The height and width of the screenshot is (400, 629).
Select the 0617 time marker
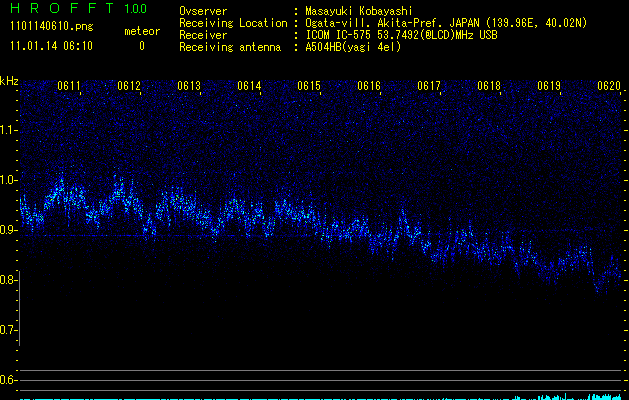(429, 87)
